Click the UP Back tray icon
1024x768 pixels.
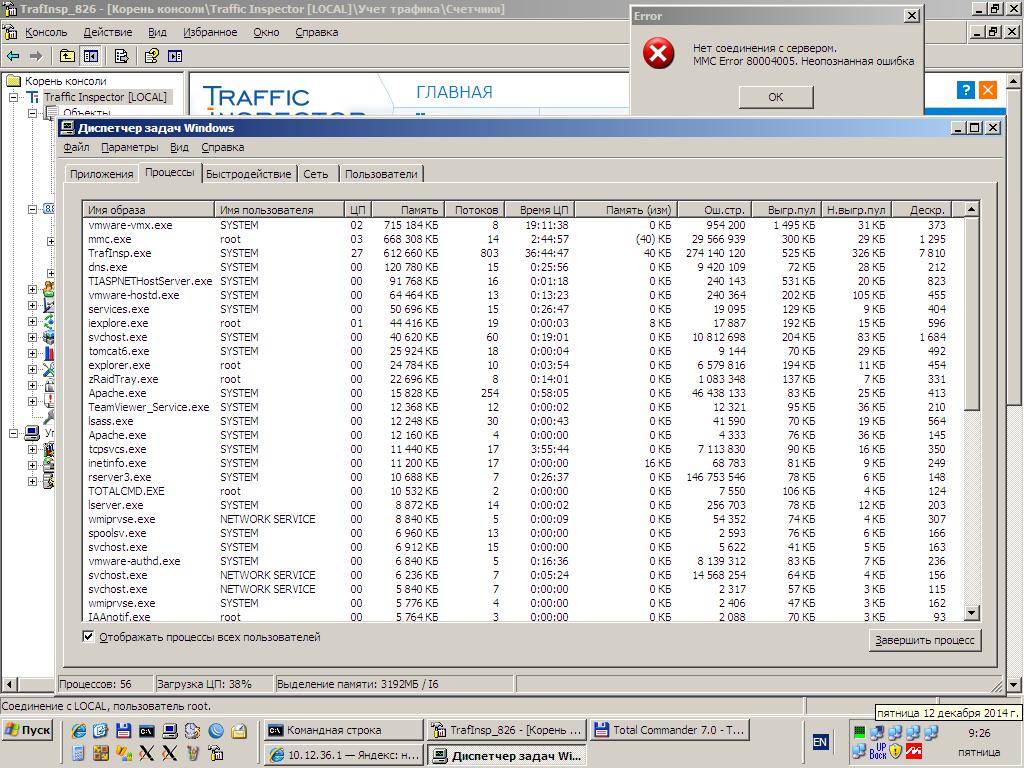tap(878, 752)
